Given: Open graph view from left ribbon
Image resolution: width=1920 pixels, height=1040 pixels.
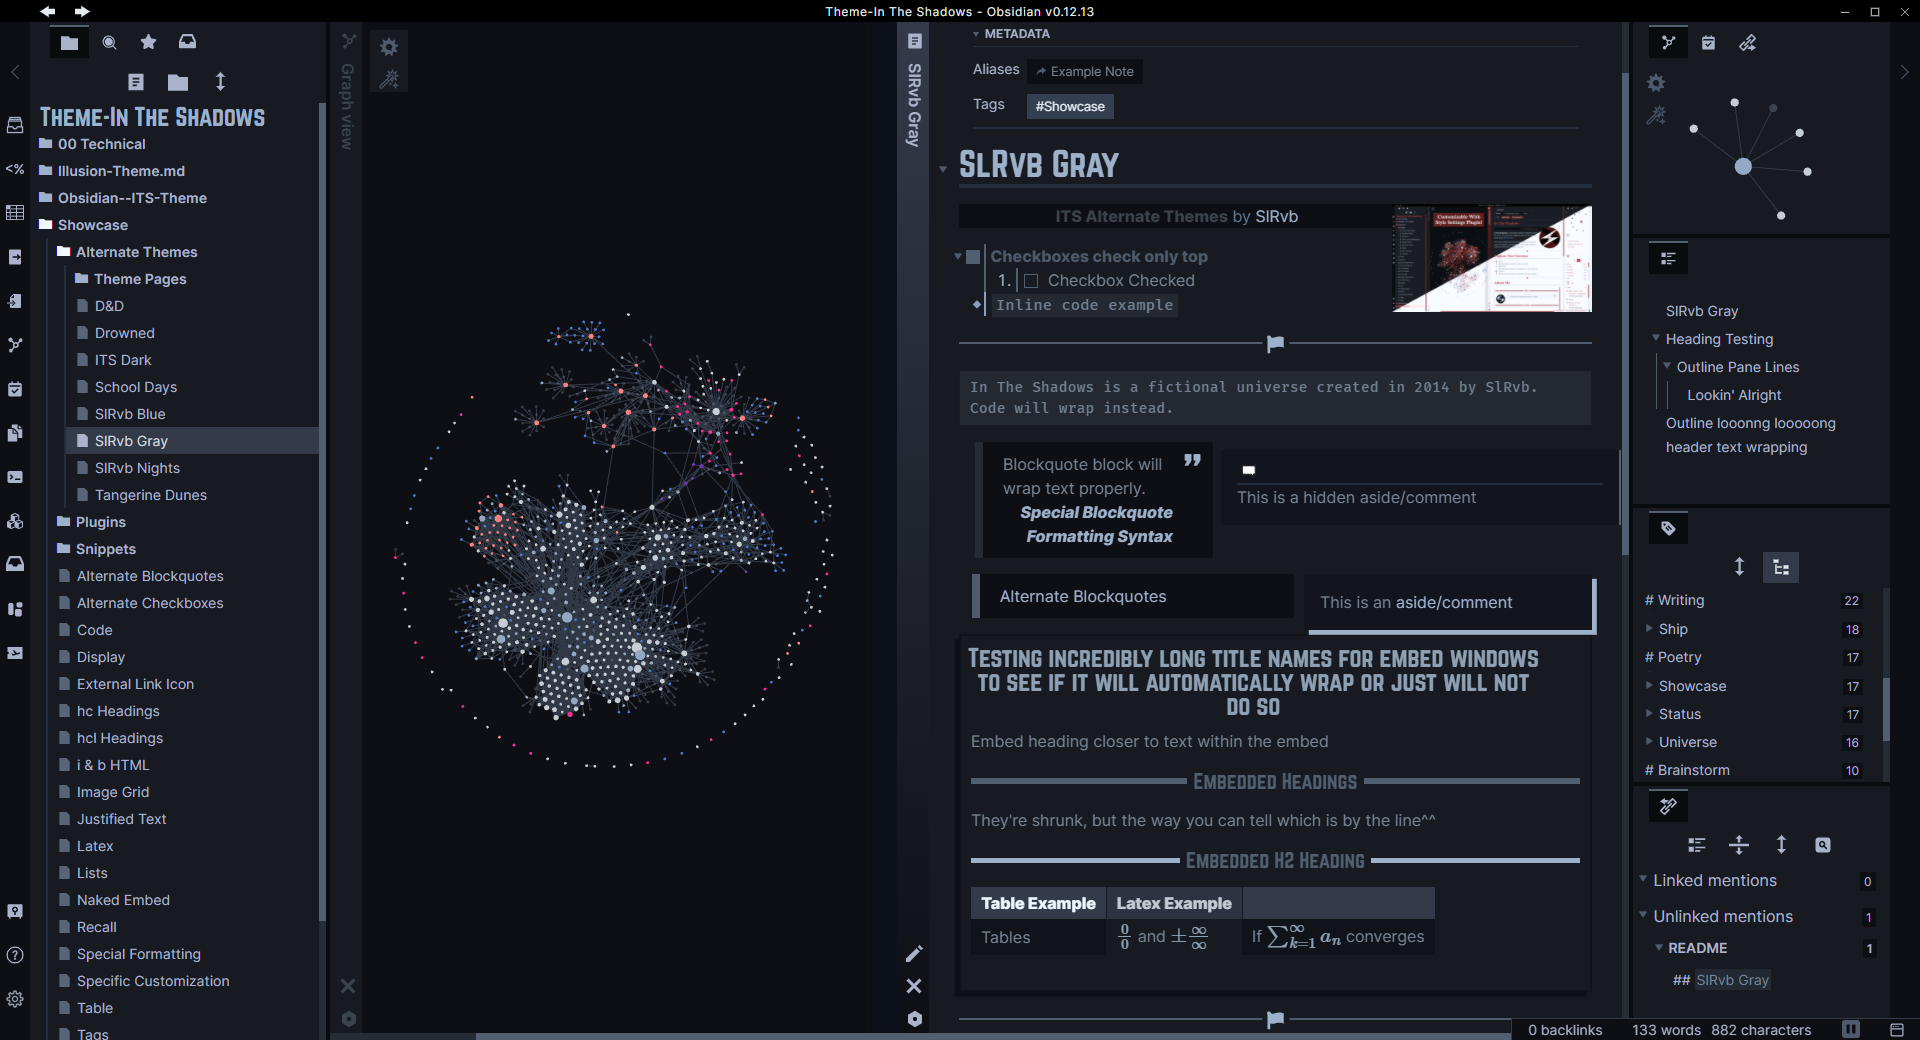Looking at the screenshot, I should pyautogui.click(x=15, y=345).
